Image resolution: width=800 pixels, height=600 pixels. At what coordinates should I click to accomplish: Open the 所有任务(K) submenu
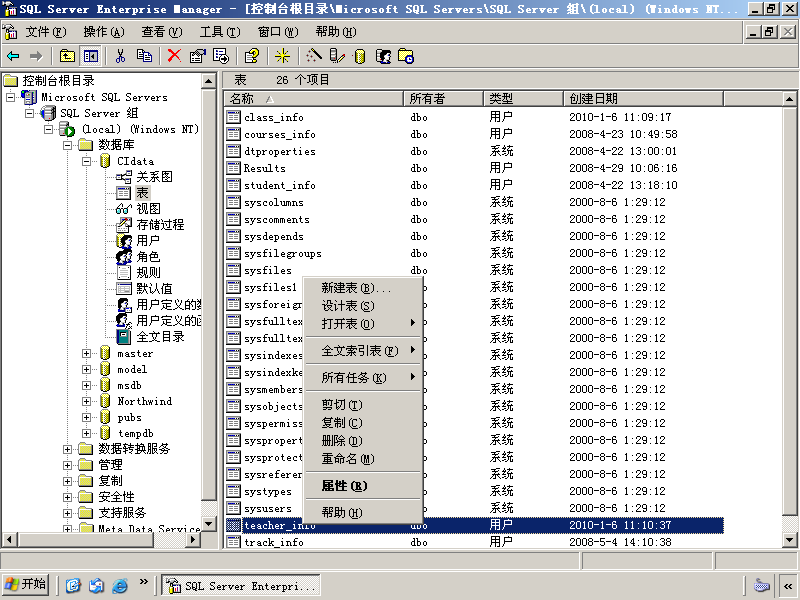pos(363,378)
